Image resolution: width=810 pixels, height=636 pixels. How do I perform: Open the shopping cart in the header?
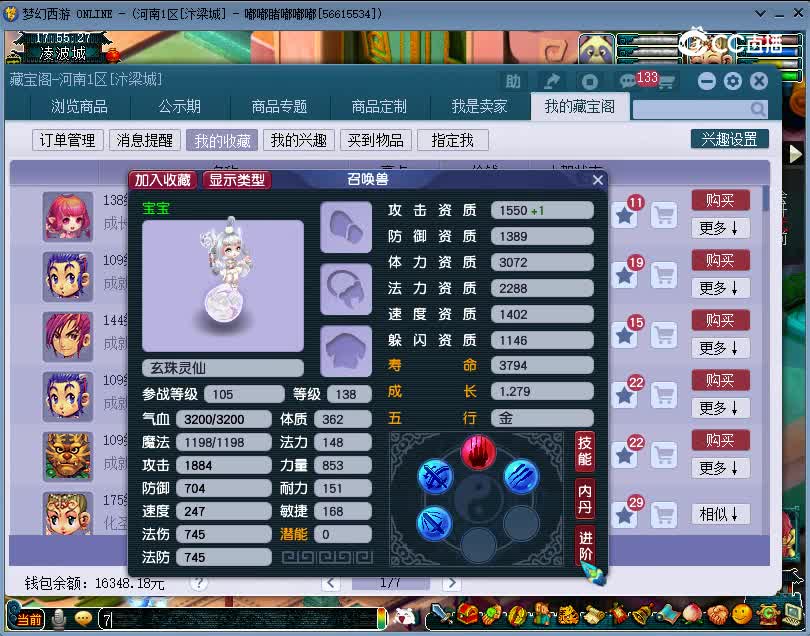point(666,82)
